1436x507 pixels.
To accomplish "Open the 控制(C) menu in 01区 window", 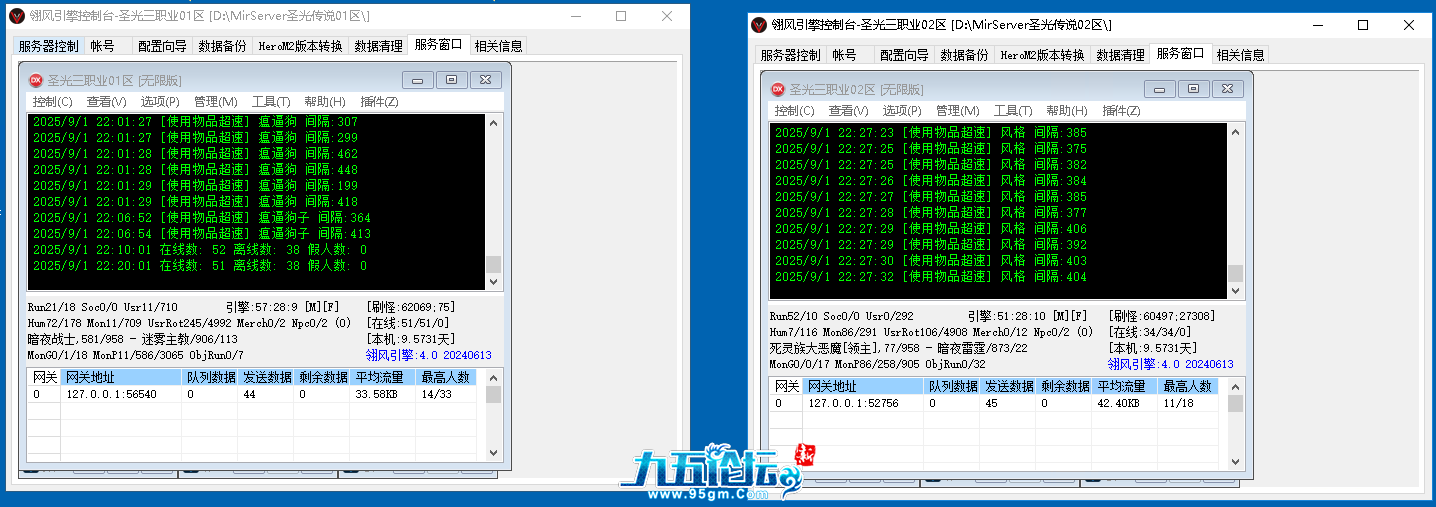I will click(52, 102).
